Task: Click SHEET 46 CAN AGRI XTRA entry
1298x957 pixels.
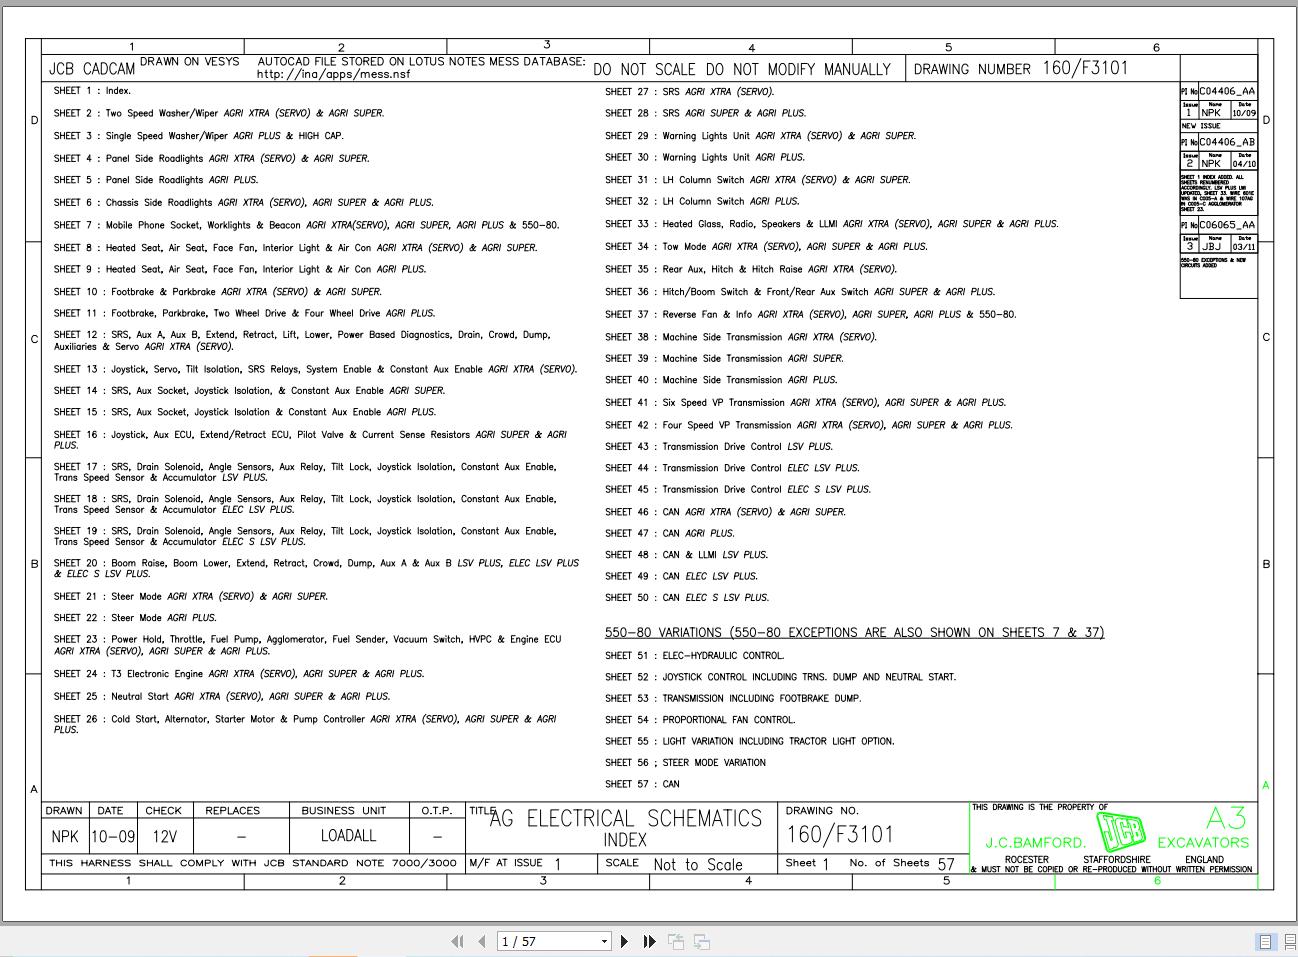Action: [x=726, y=512]
